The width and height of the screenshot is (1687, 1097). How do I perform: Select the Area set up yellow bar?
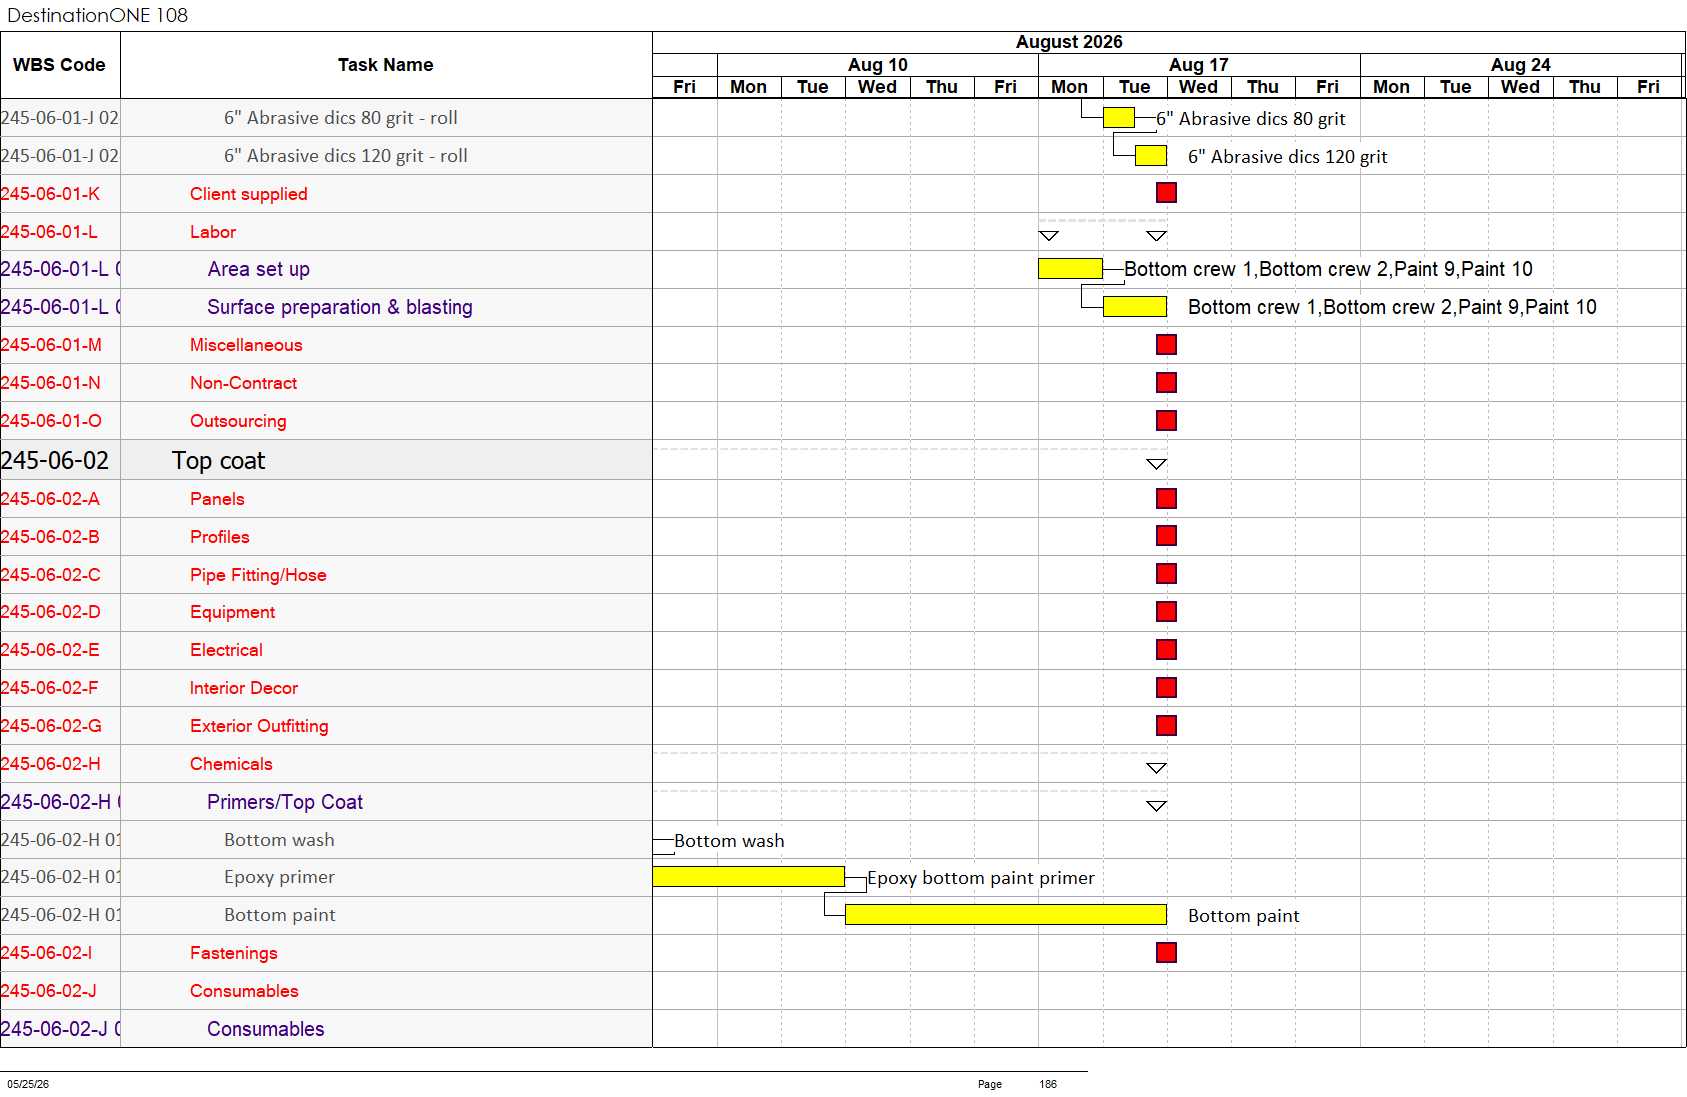pyautogui.click(x=1070, y=269)
